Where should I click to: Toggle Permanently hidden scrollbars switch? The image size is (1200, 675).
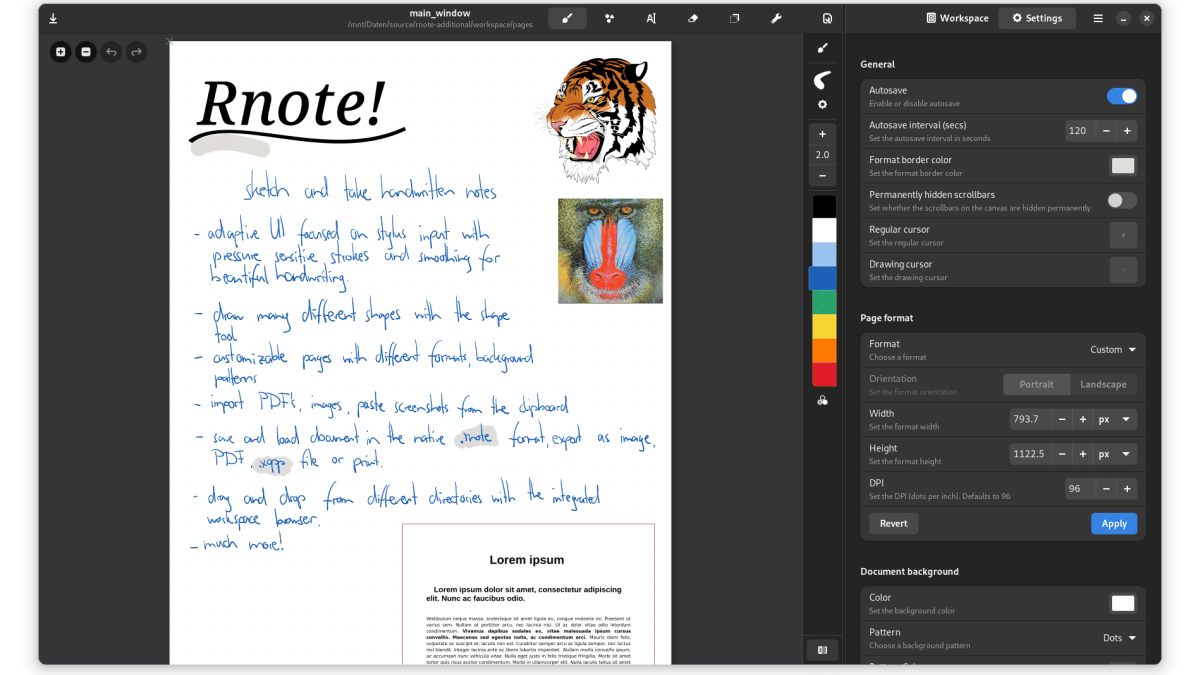[x=1122, y=201]
